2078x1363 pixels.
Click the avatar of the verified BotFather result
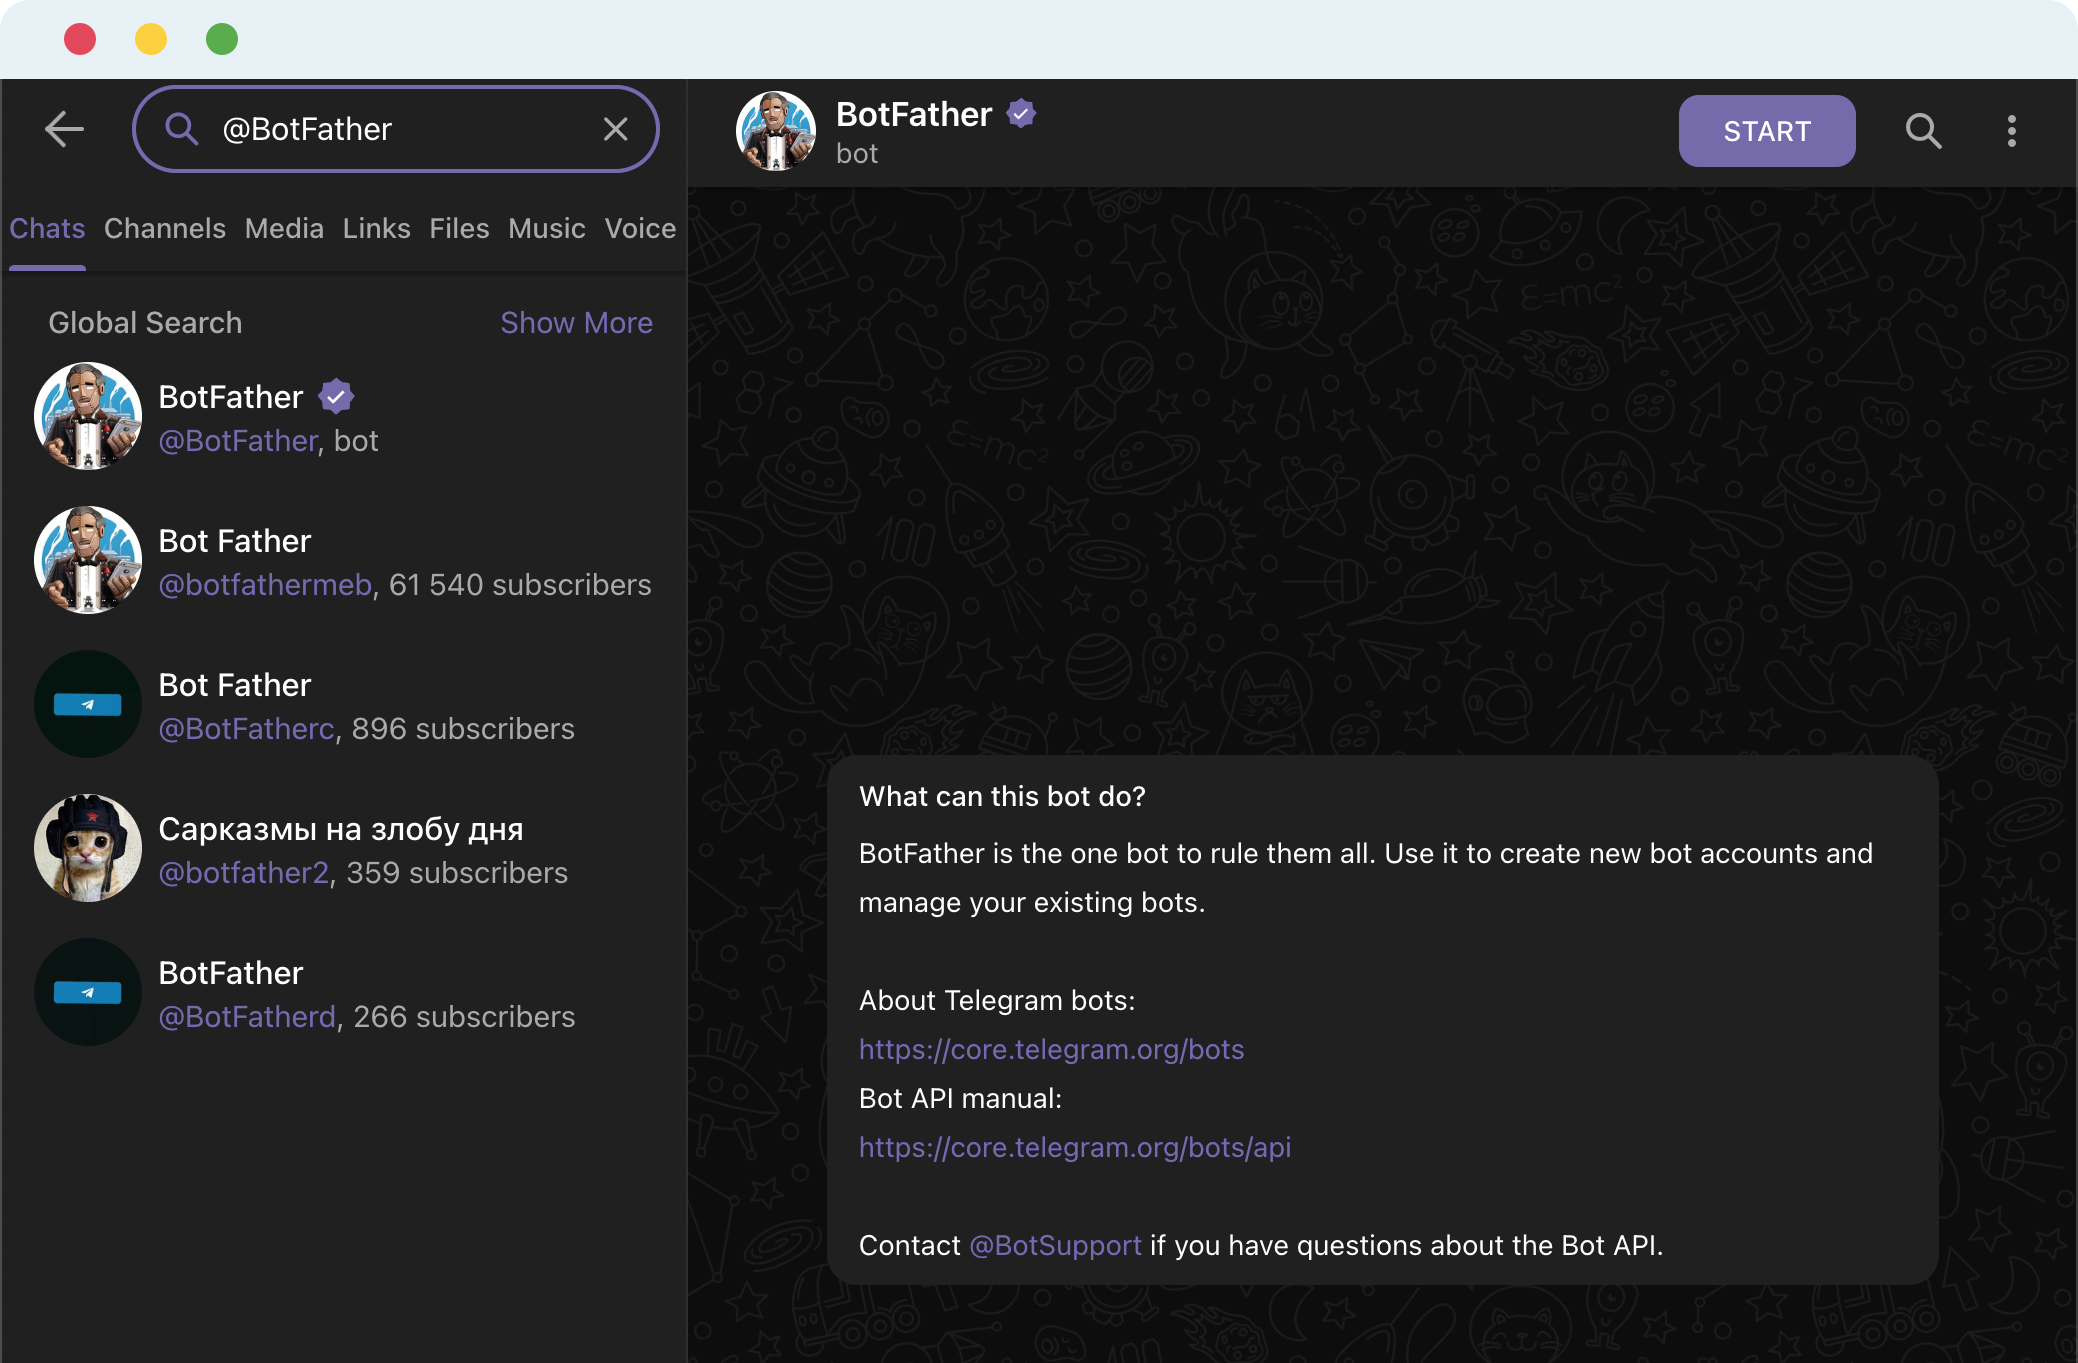point(88,416)
